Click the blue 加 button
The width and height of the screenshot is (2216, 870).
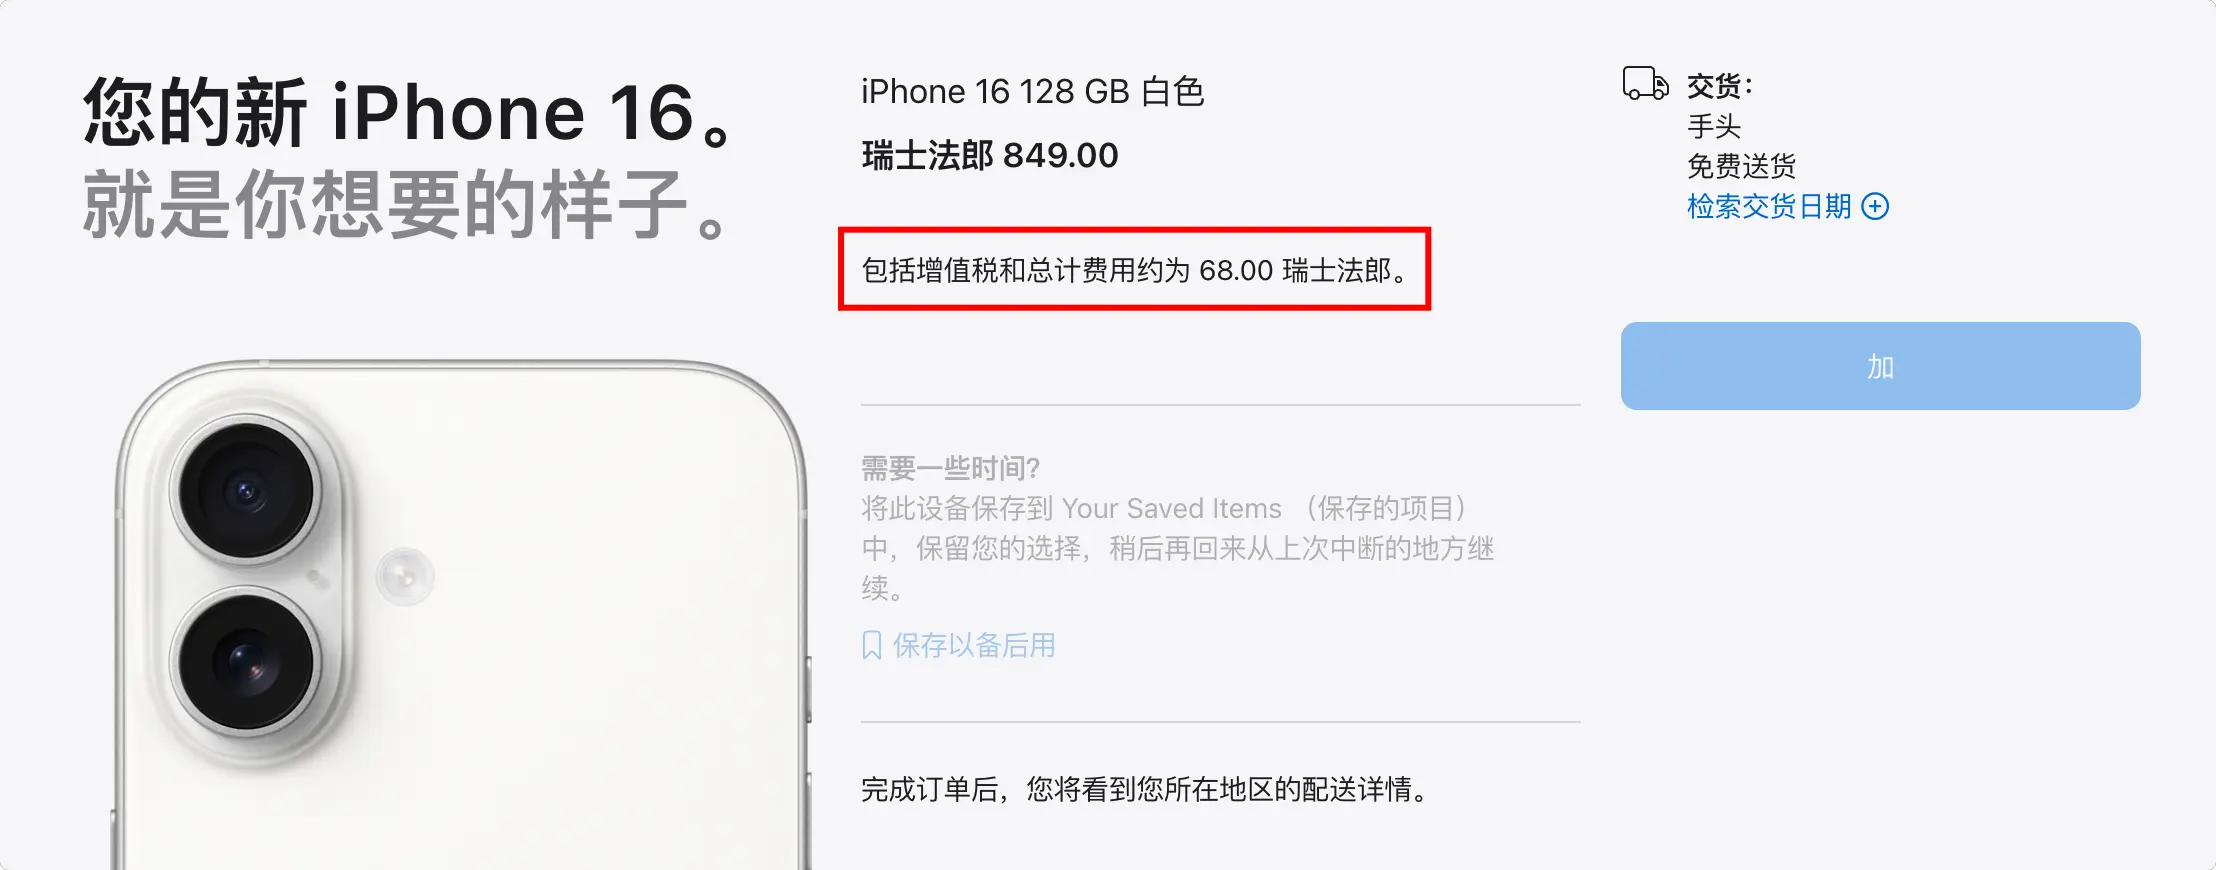click(x=1880, y=366)
